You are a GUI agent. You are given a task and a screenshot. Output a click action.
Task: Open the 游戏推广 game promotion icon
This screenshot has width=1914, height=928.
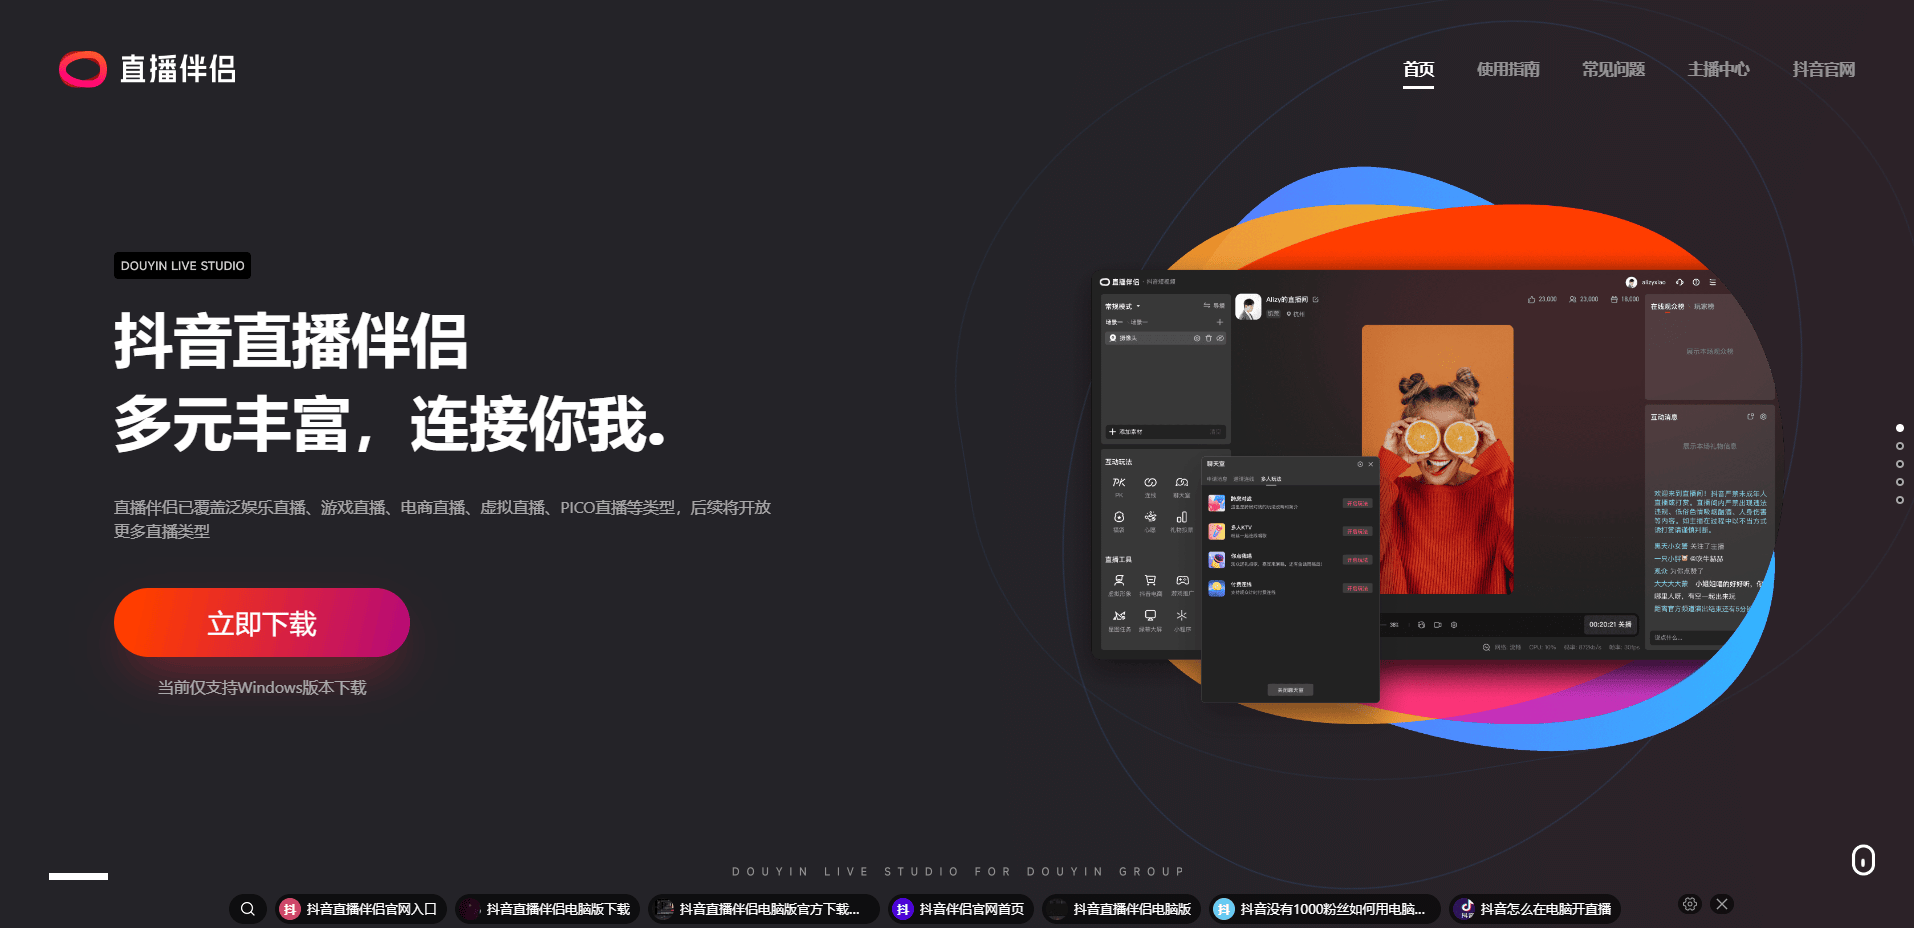(1182, 580)
